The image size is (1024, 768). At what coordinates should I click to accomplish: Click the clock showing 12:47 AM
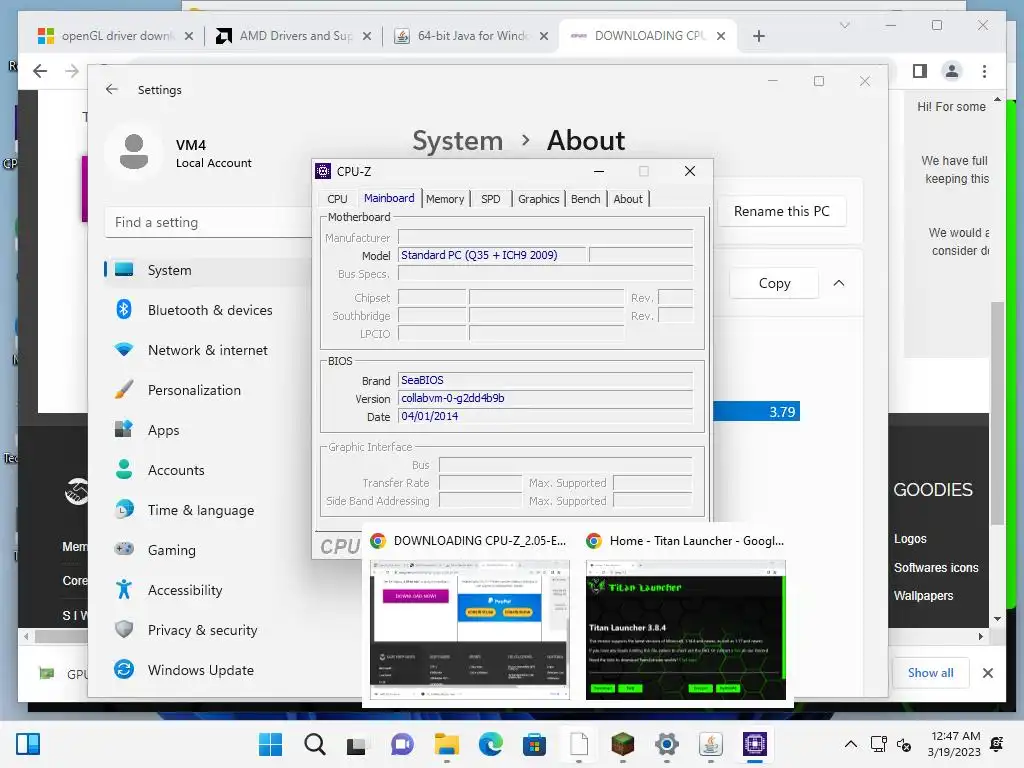pyautogui.click(x=955, y=736)
